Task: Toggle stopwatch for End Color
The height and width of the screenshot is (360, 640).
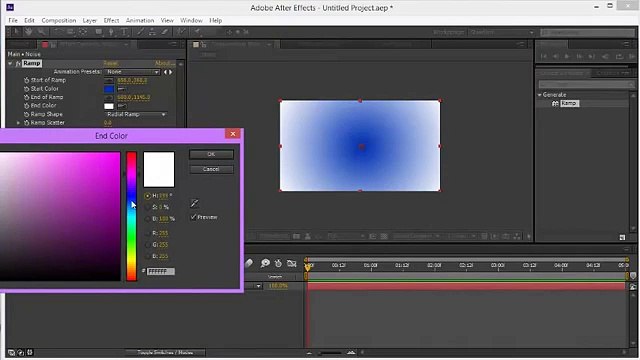Action: tap(26, 106)
